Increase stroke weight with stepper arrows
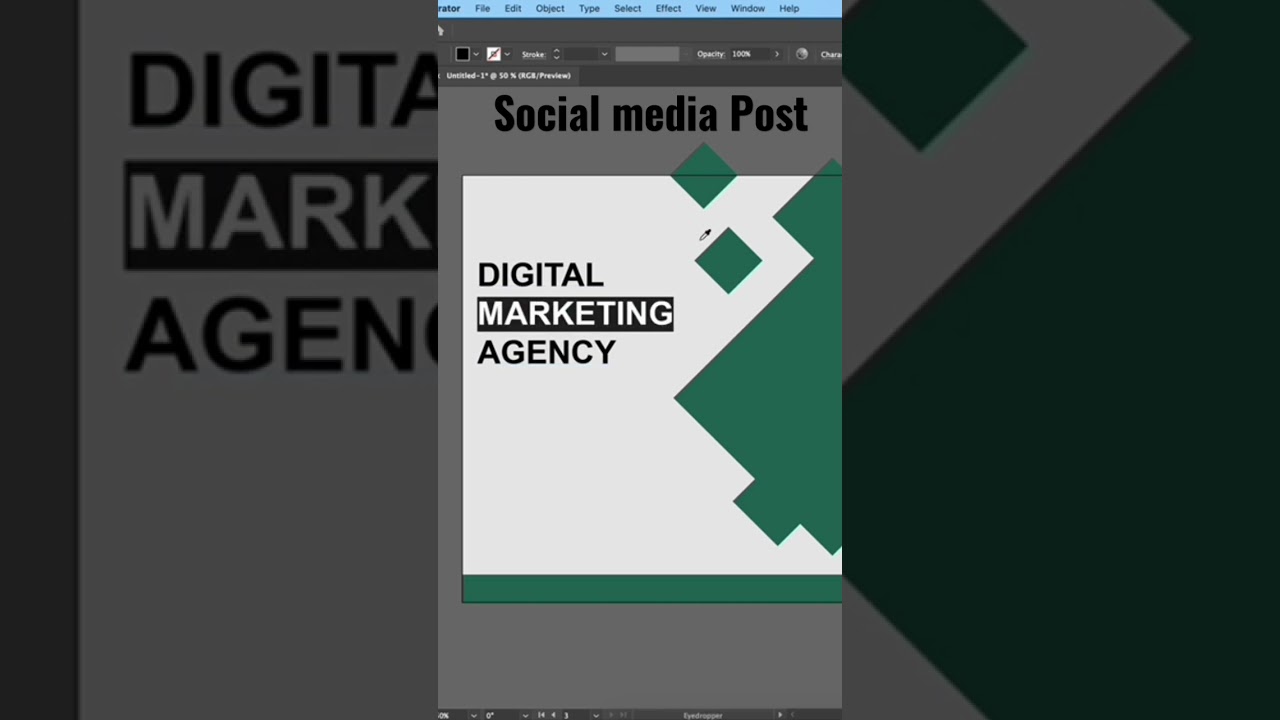Image resolution: width=1280 pixels, height=720 pixels. [556, 51]
